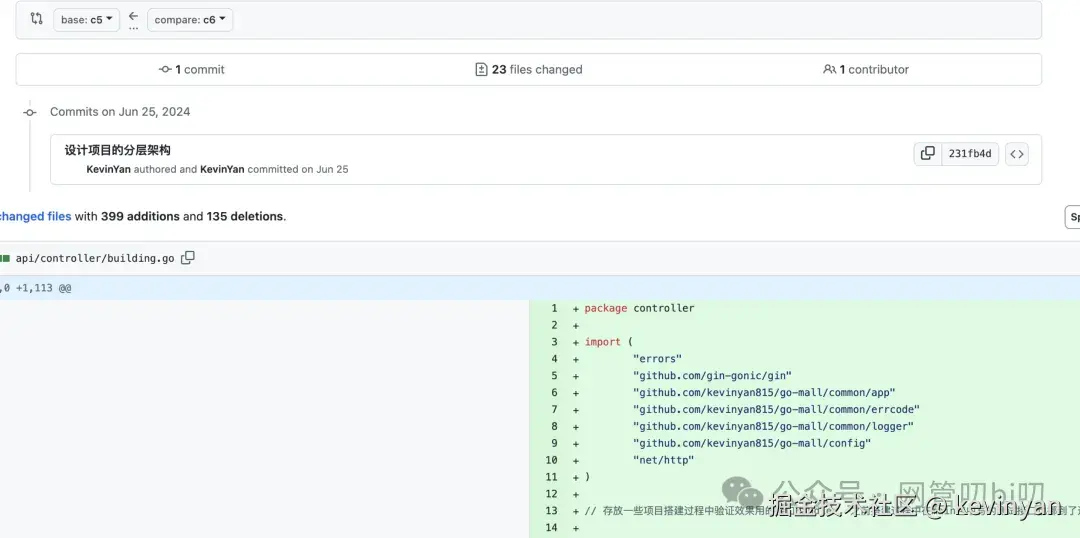Click the package controller line
Image resolution: width=1080 pixels, height=538 pixels.
(639, 308)
